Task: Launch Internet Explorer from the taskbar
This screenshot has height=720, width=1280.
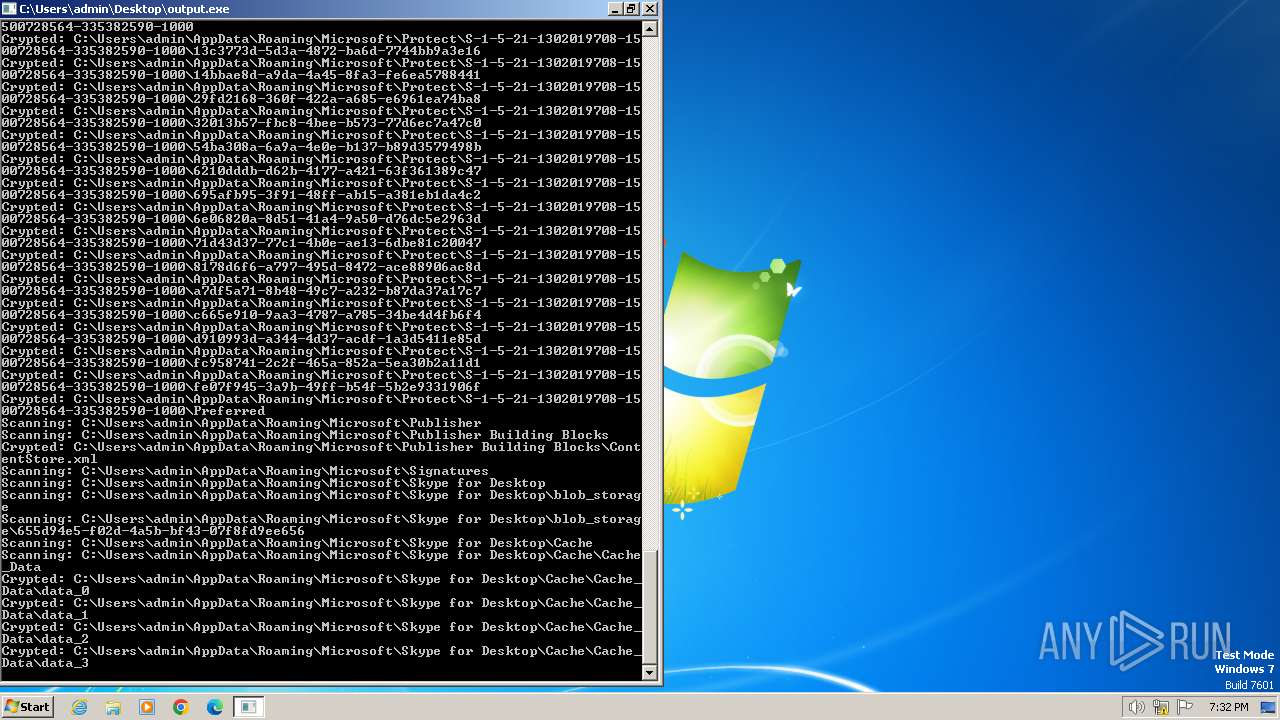Action: tap(80, 707)
